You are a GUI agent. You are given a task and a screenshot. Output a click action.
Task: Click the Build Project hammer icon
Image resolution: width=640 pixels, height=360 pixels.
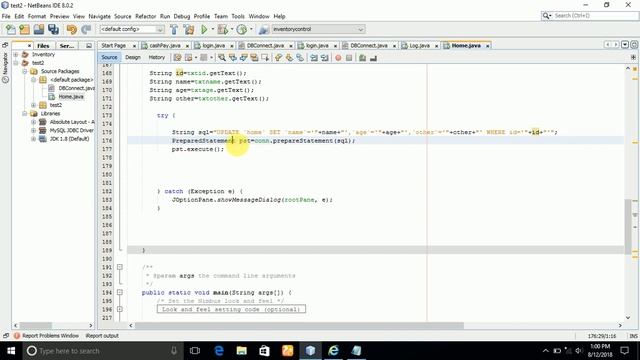click(174, 29)
